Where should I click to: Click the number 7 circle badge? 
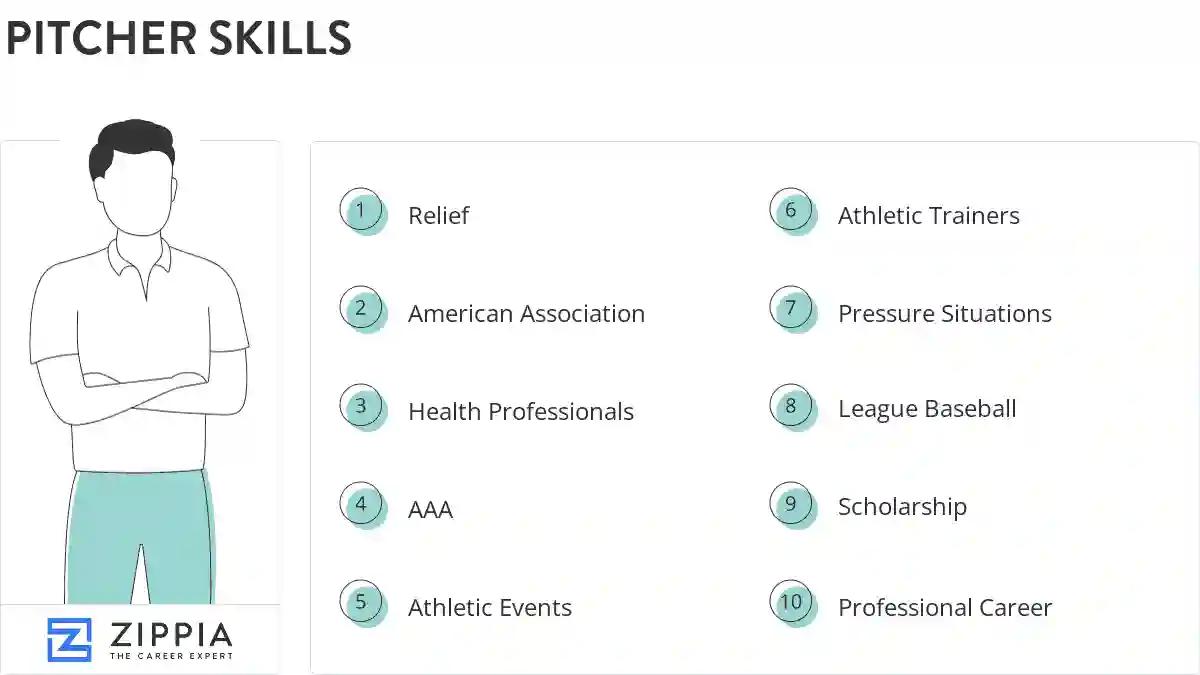(x=791, y=308)
